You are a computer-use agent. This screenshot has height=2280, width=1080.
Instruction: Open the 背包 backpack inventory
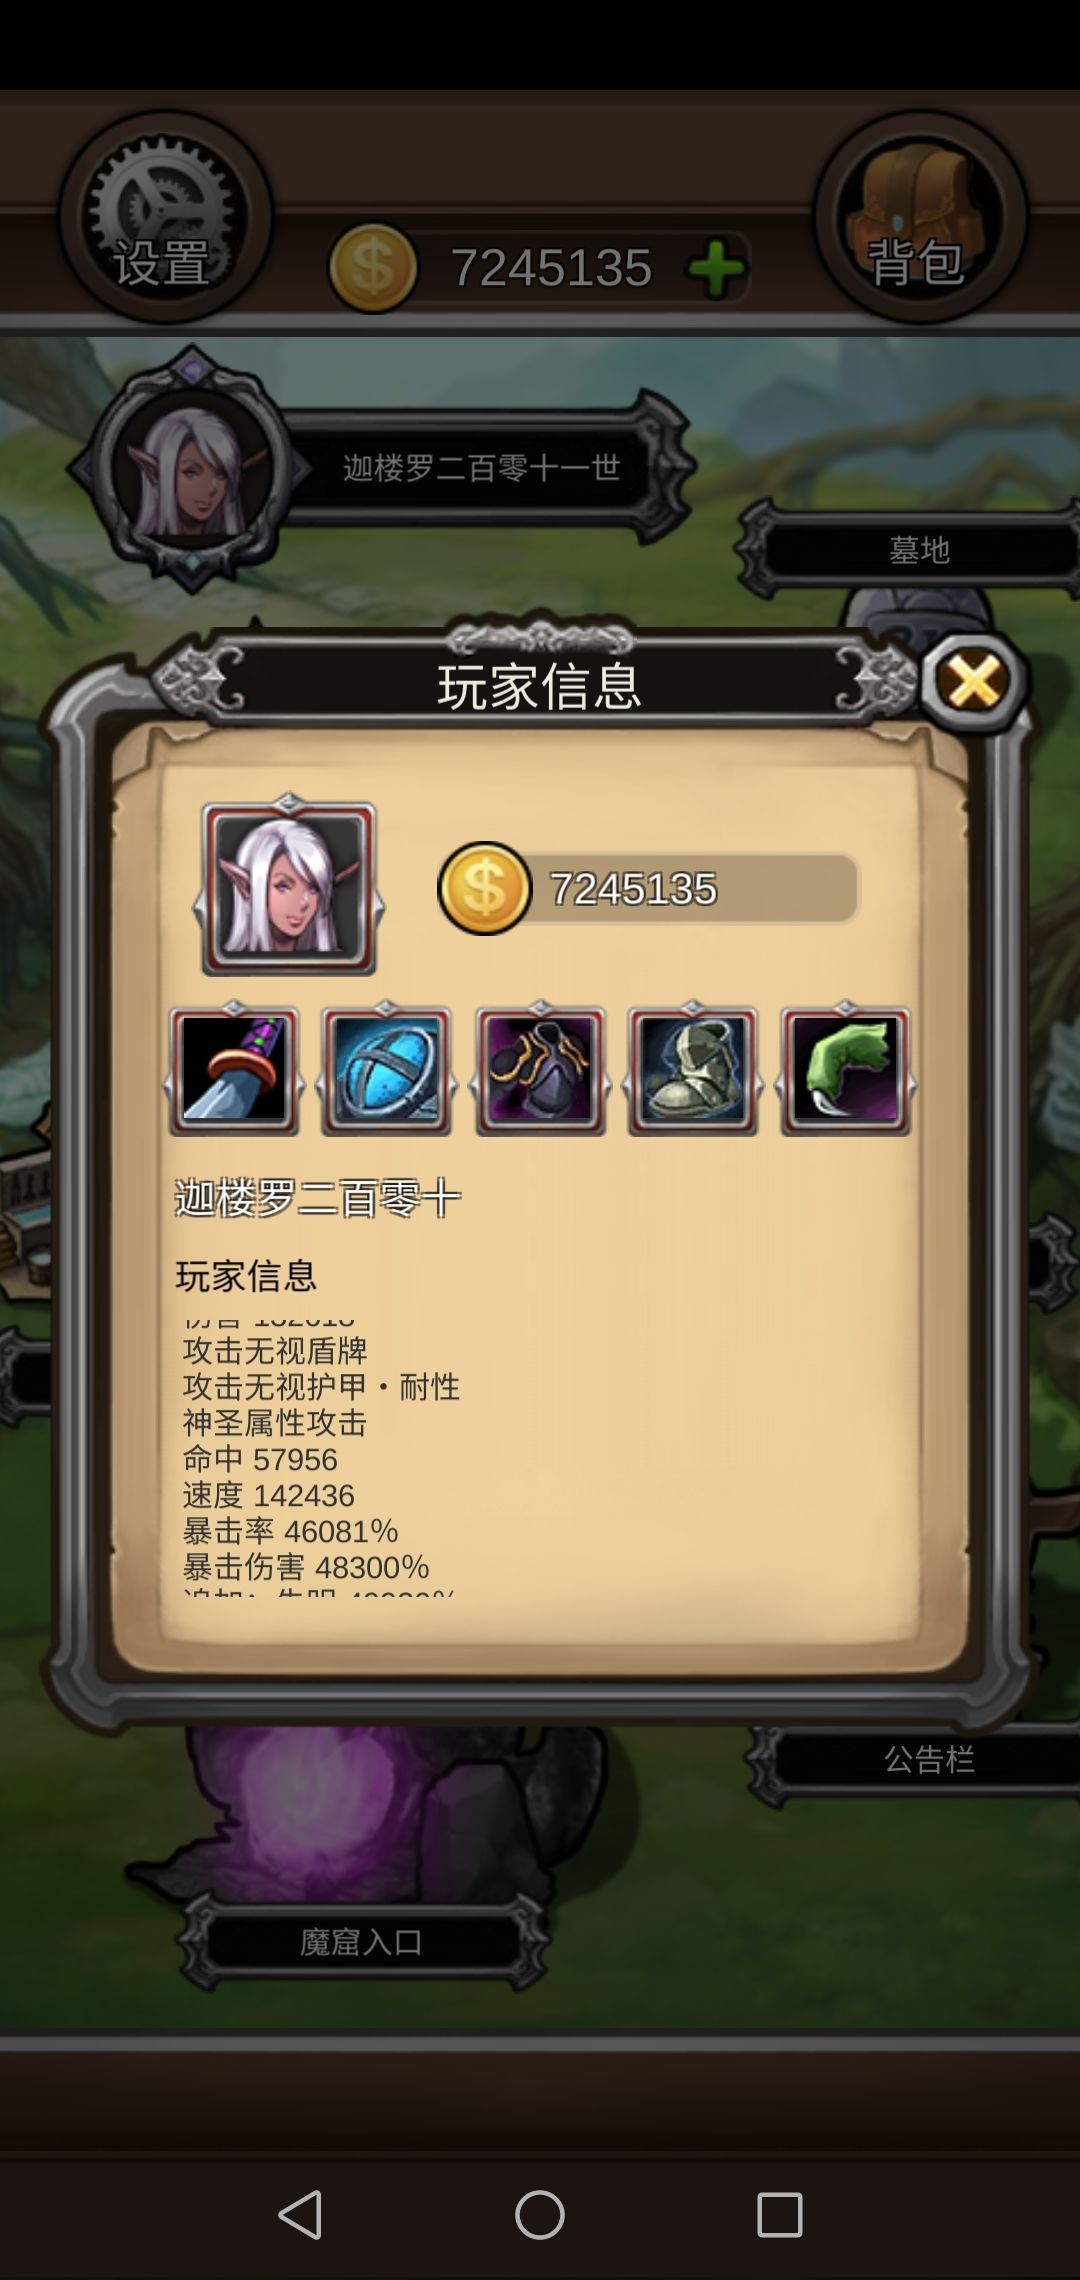pyautogui.click(x=919, y=217)
